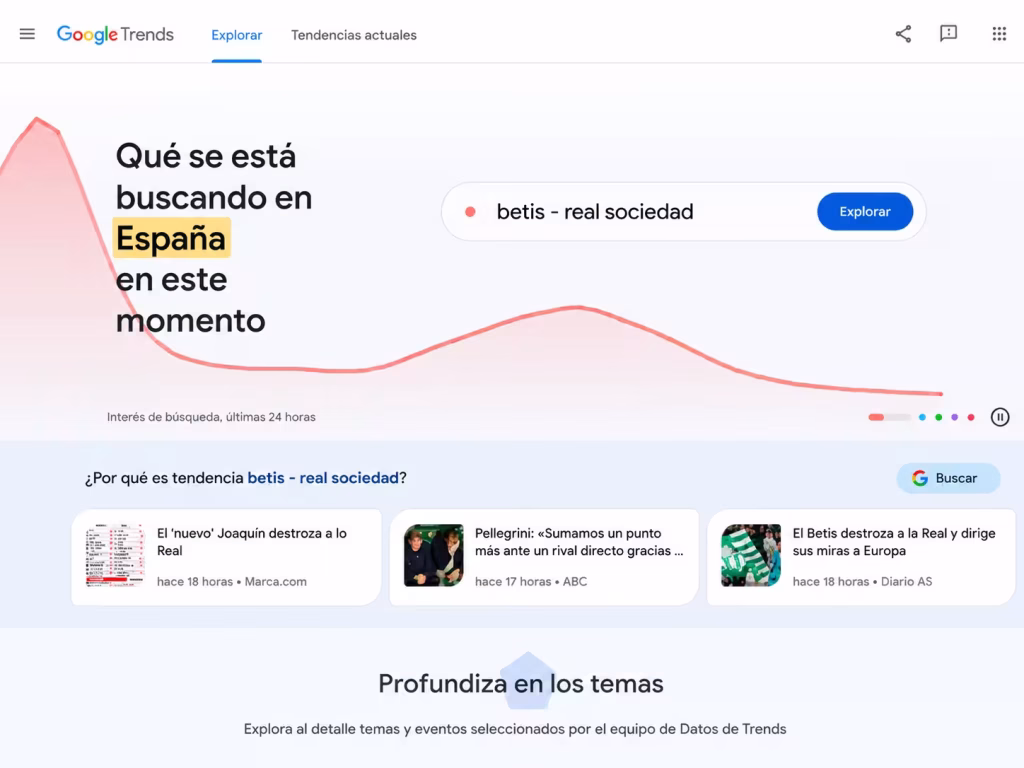Open 'betis - real sociedad' trending link
The width and height of the screenshot is (1024, 768).
pos(323,478)
